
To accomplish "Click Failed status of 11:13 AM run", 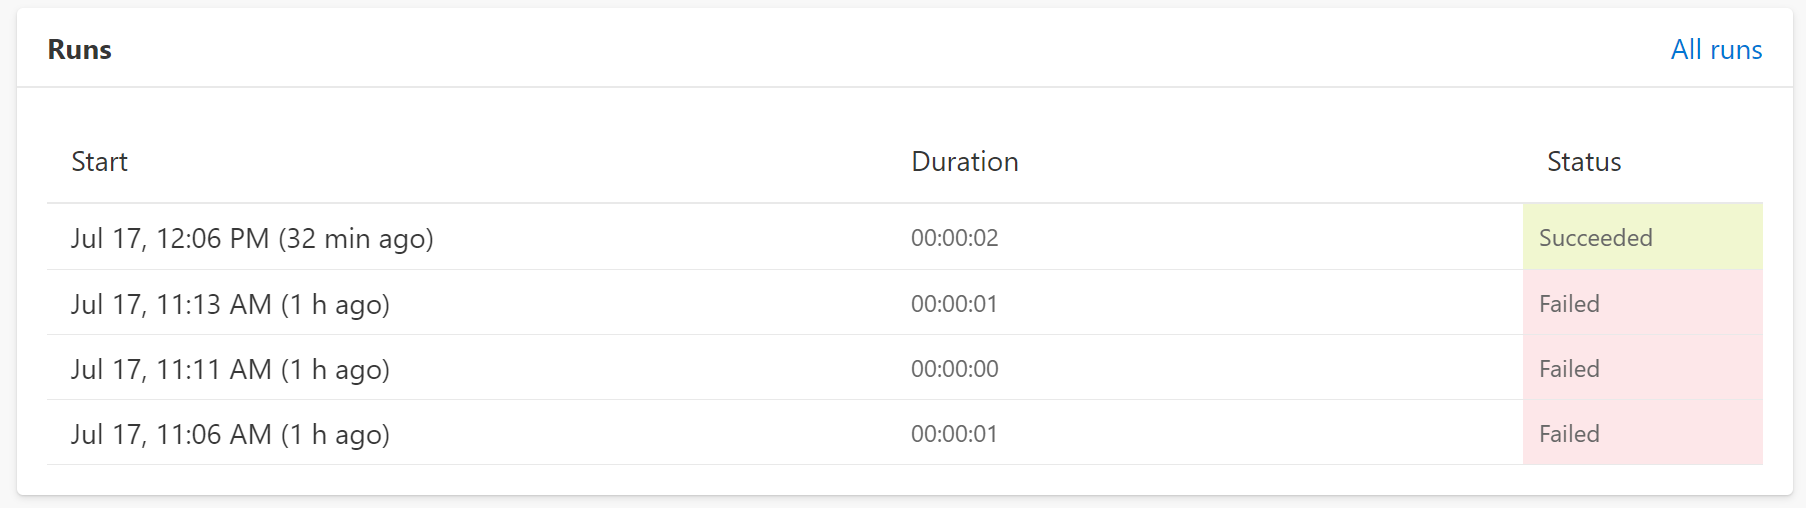I will (x=1642, y=303).
